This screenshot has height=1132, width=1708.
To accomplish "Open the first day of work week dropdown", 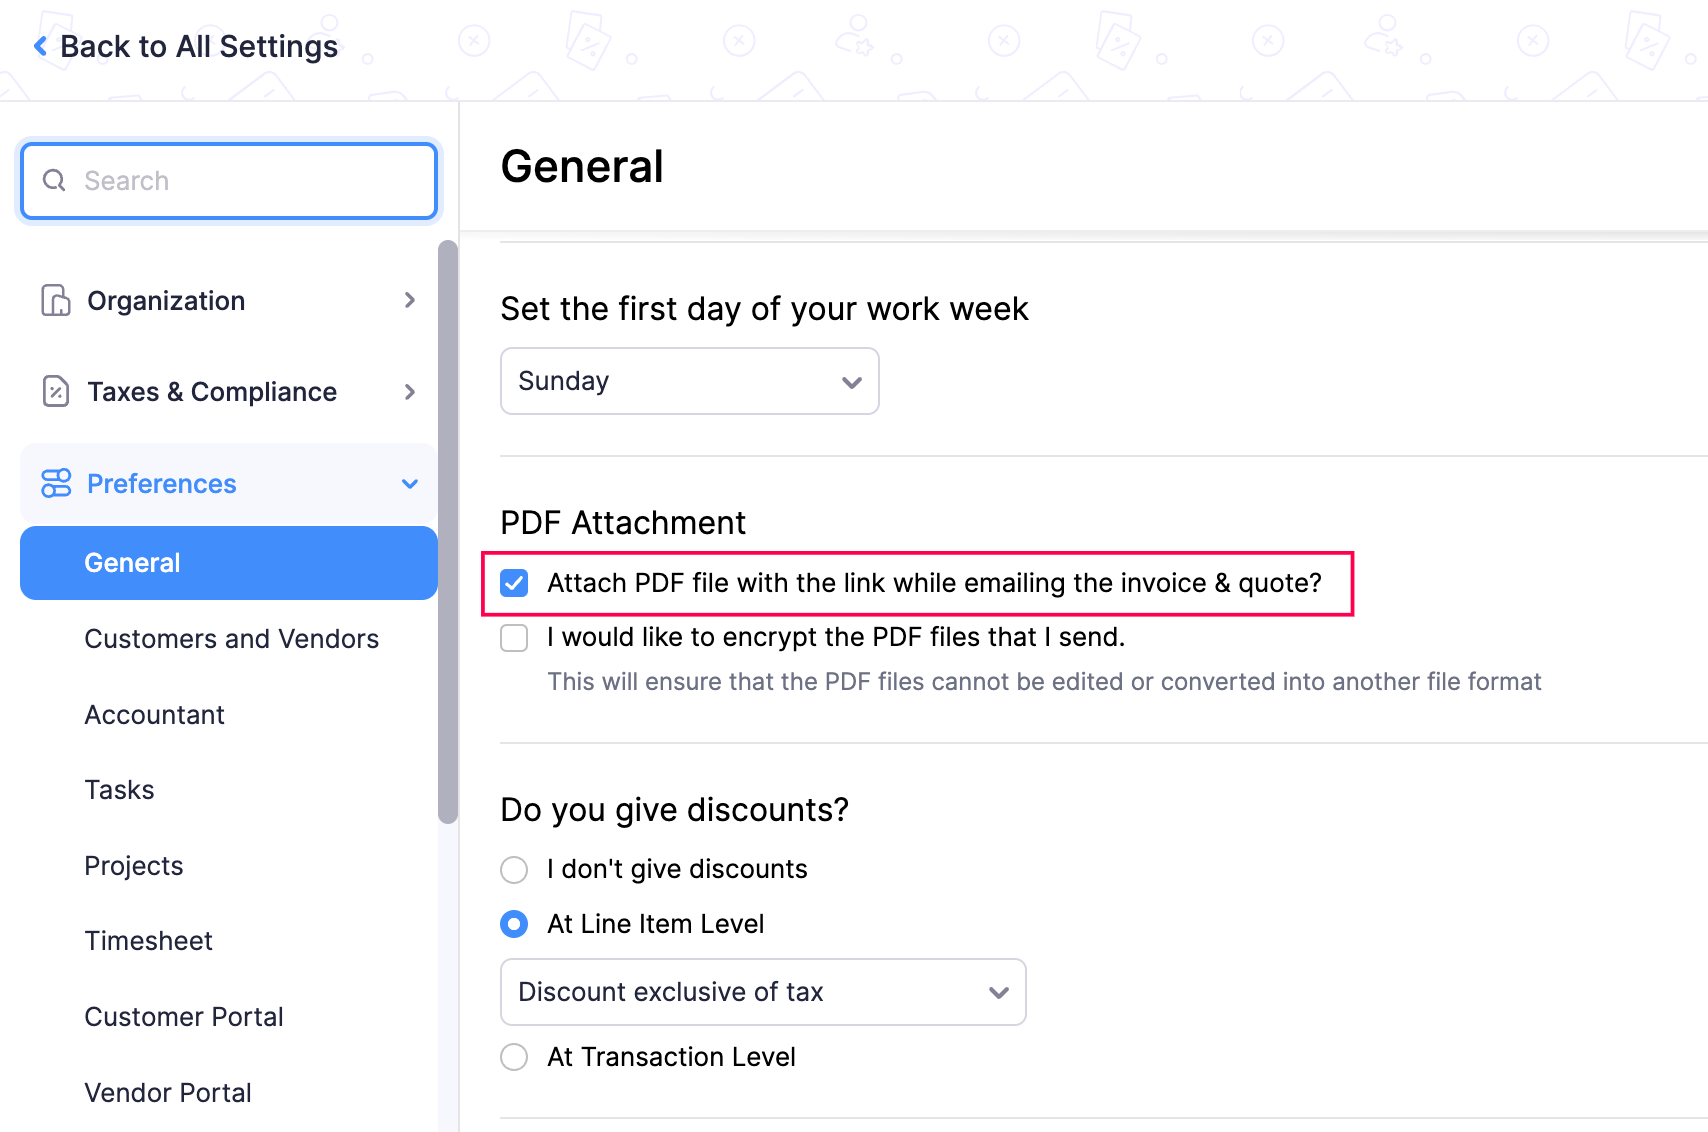I will 689,381.
